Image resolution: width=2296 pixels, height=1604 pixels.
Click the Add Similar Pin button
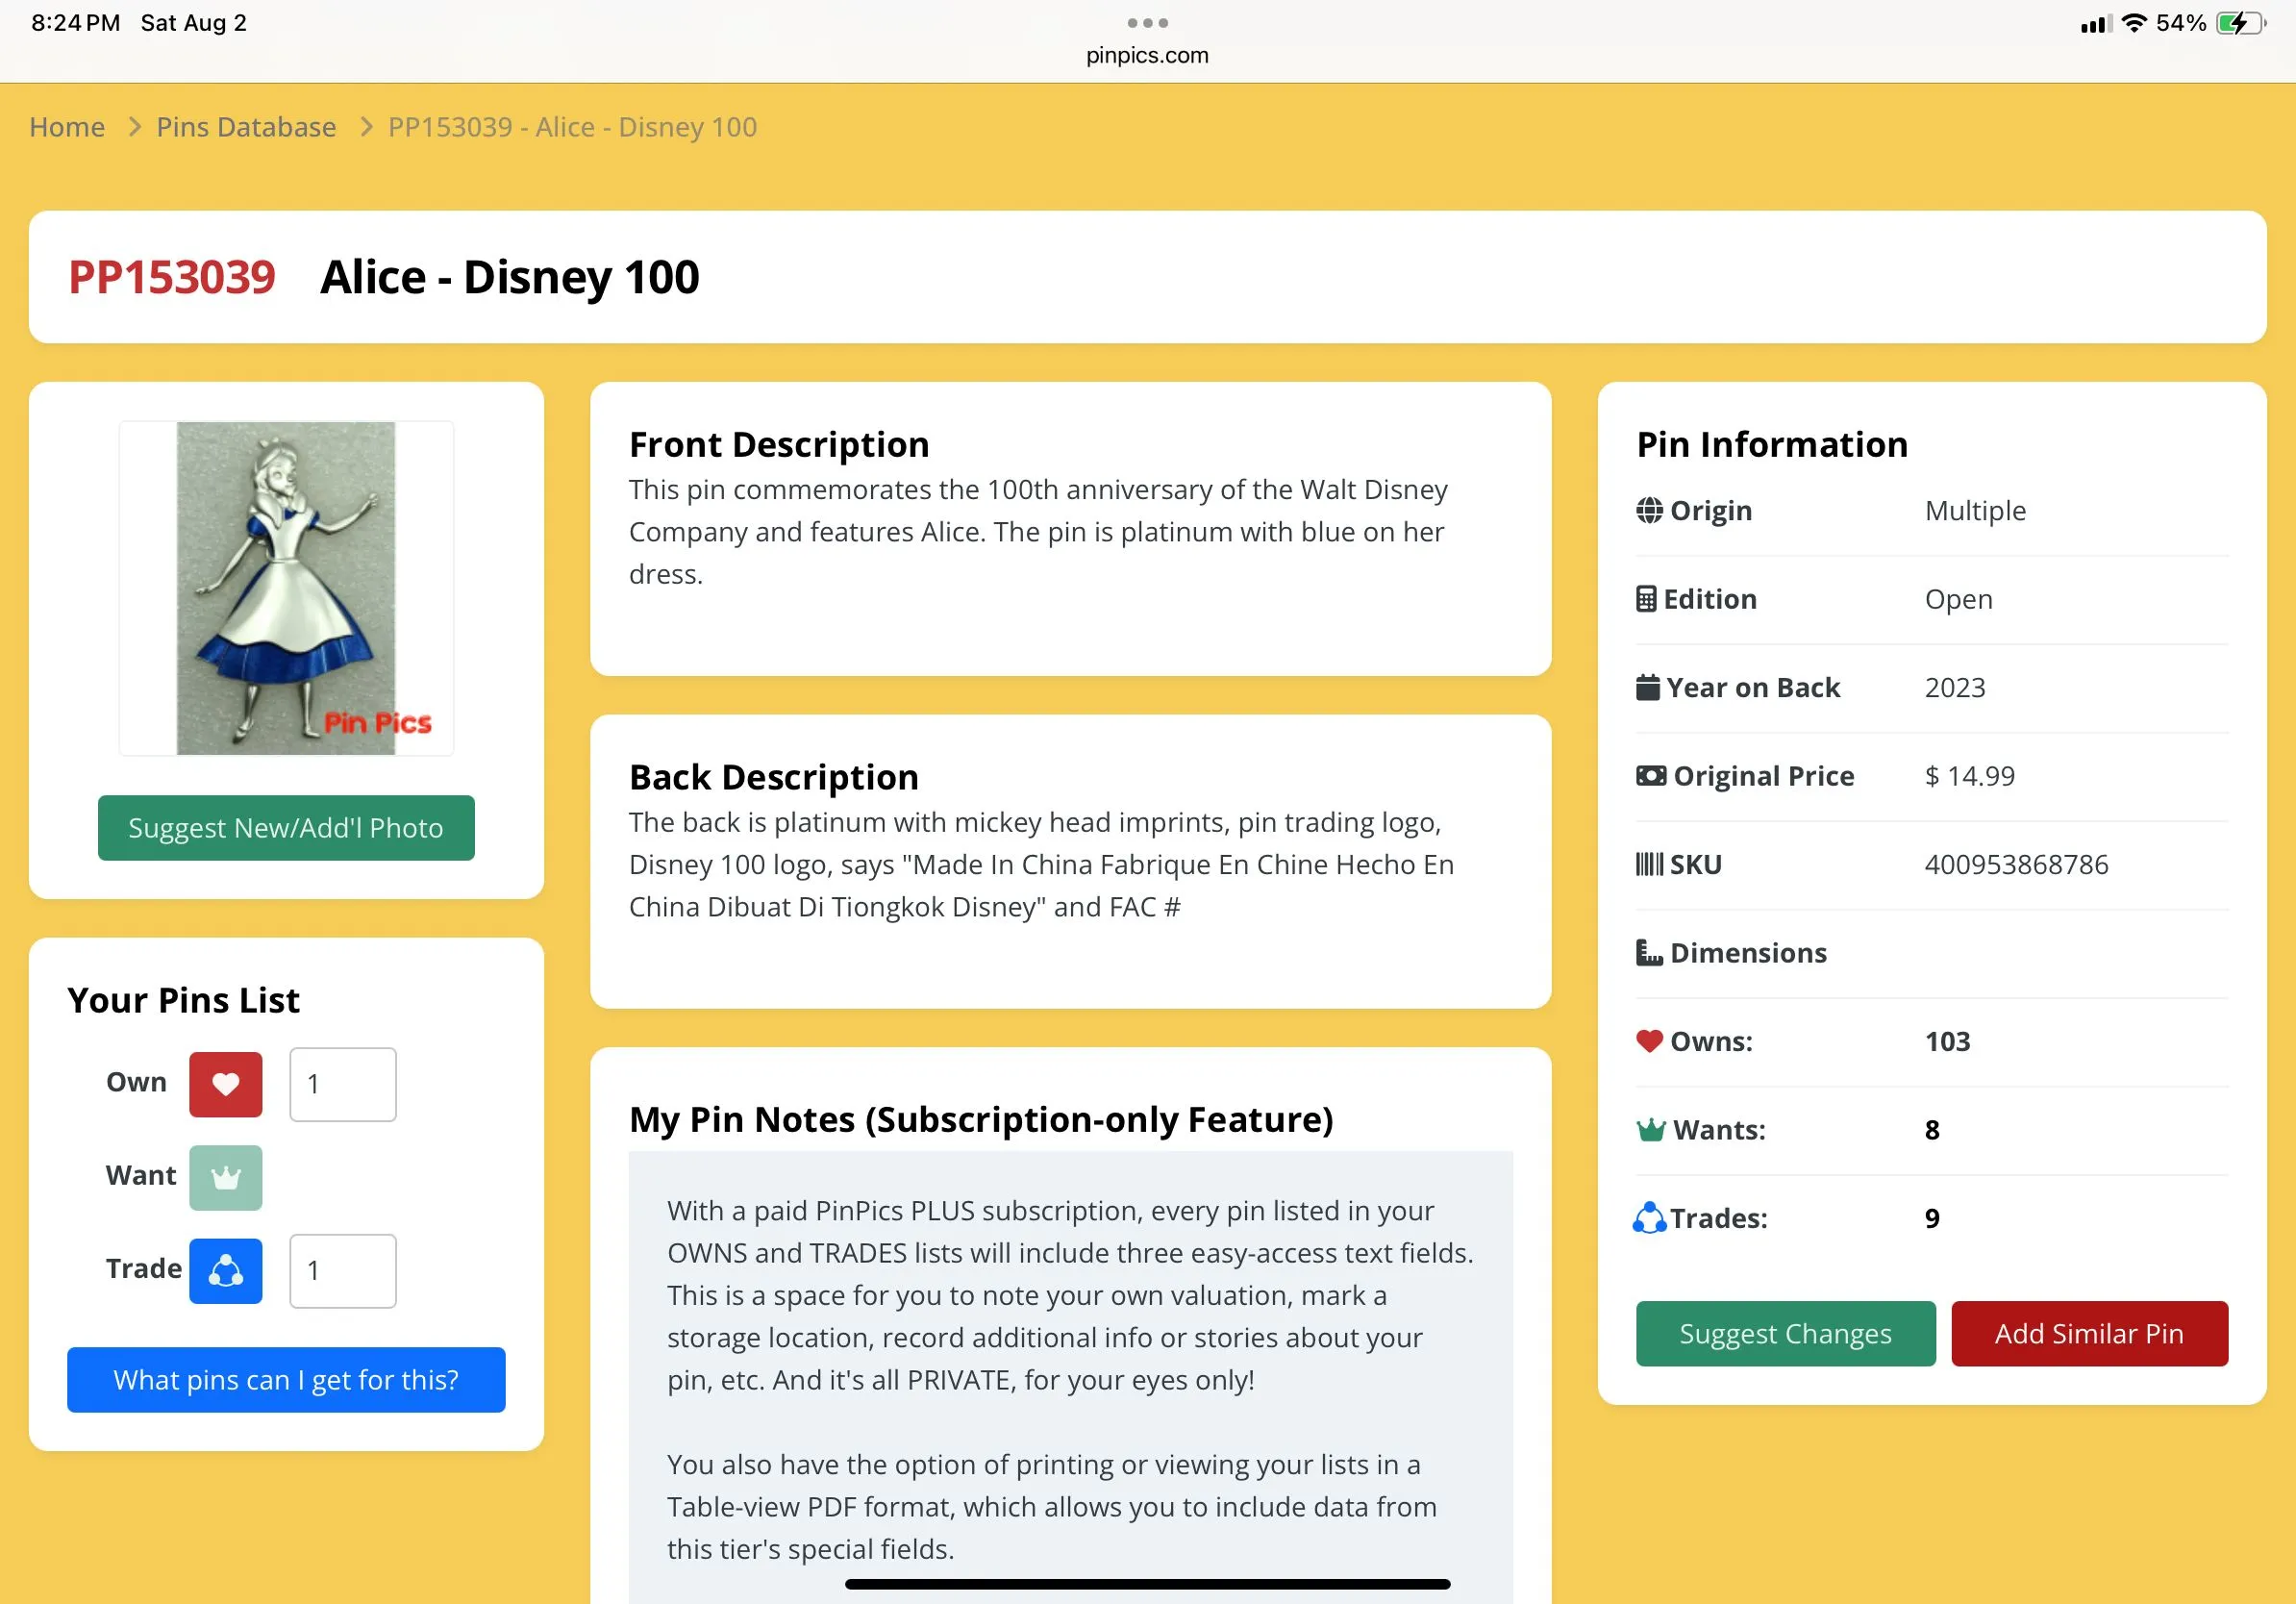click(2090, 1334)
